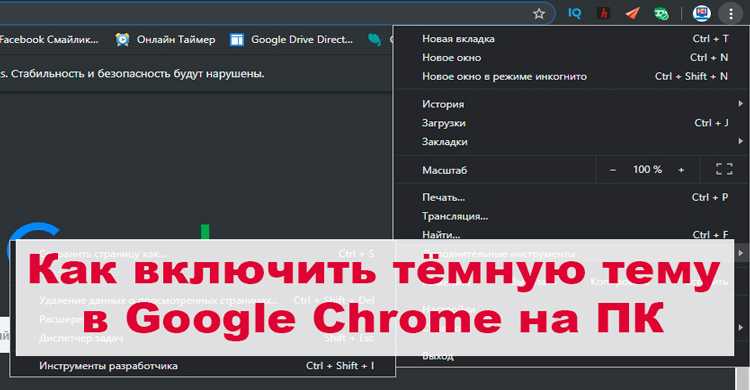
Task: Click Найти... in the Chrome menu
Action: point(572,234)
